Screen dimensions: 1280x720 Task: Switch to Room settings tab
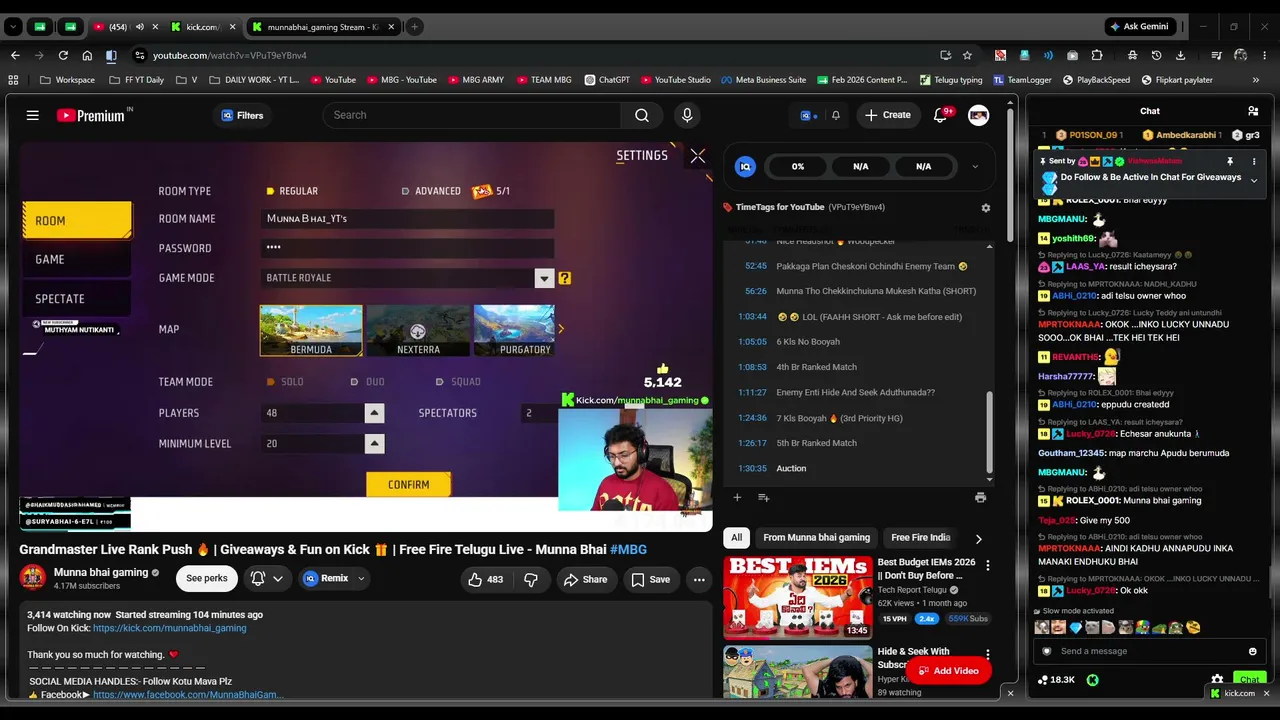77,221
